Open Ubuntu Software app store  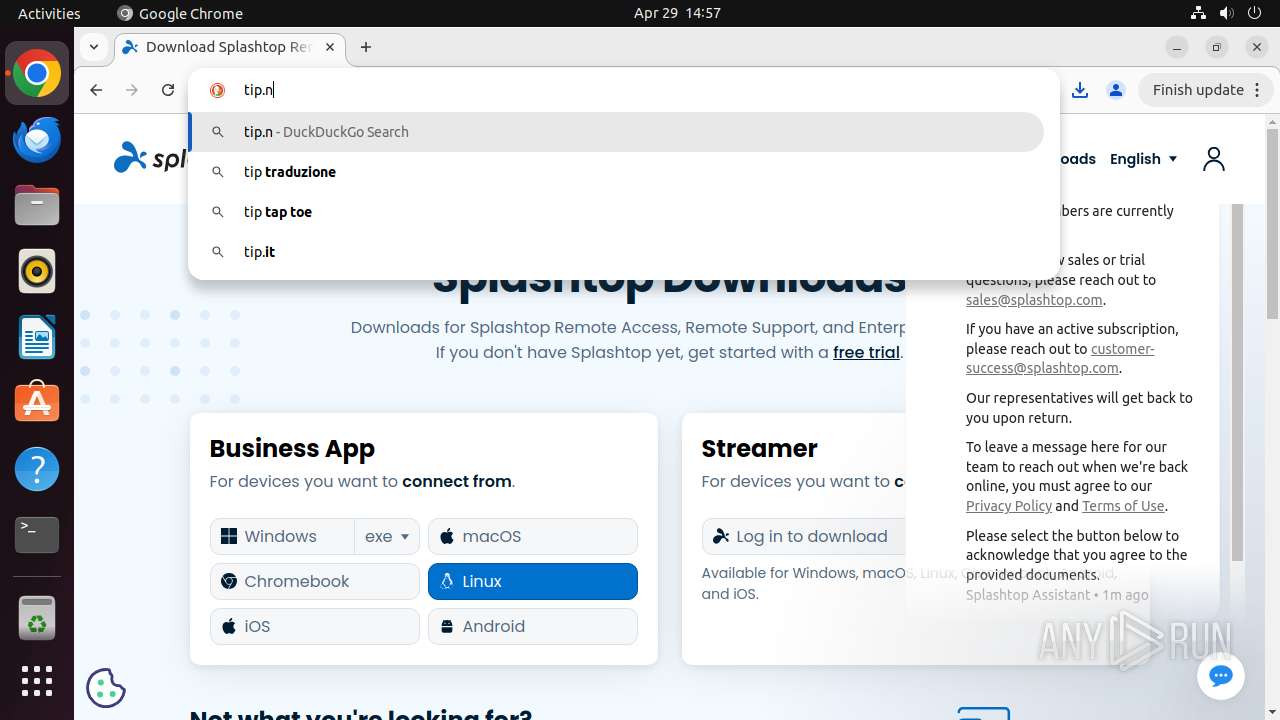tap(37, 403)
